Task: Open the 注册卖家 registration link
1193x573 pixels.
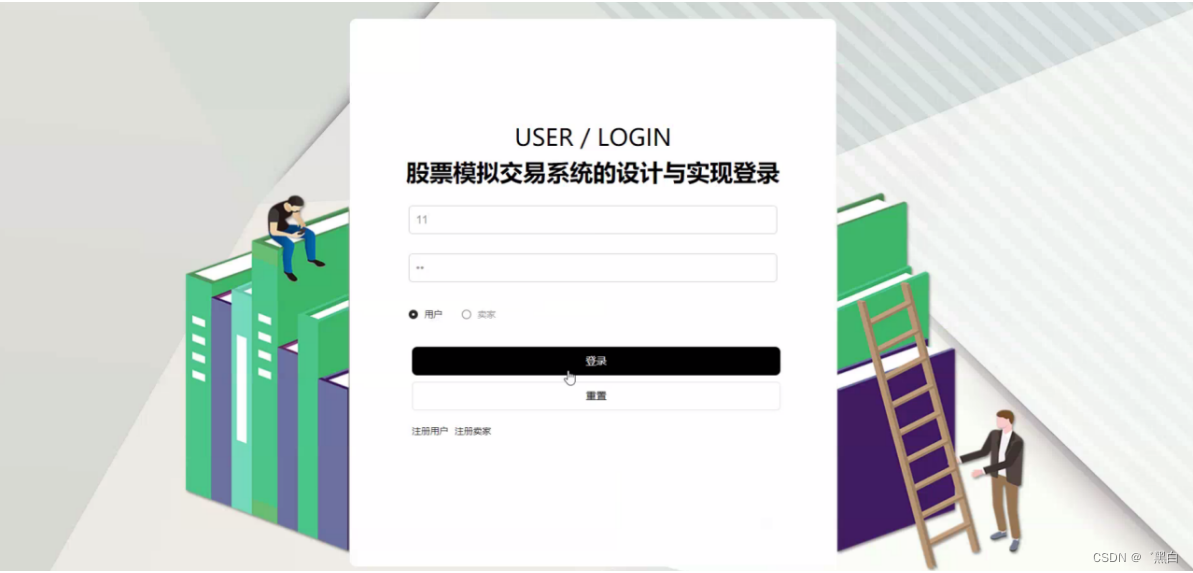Action: 472,431
